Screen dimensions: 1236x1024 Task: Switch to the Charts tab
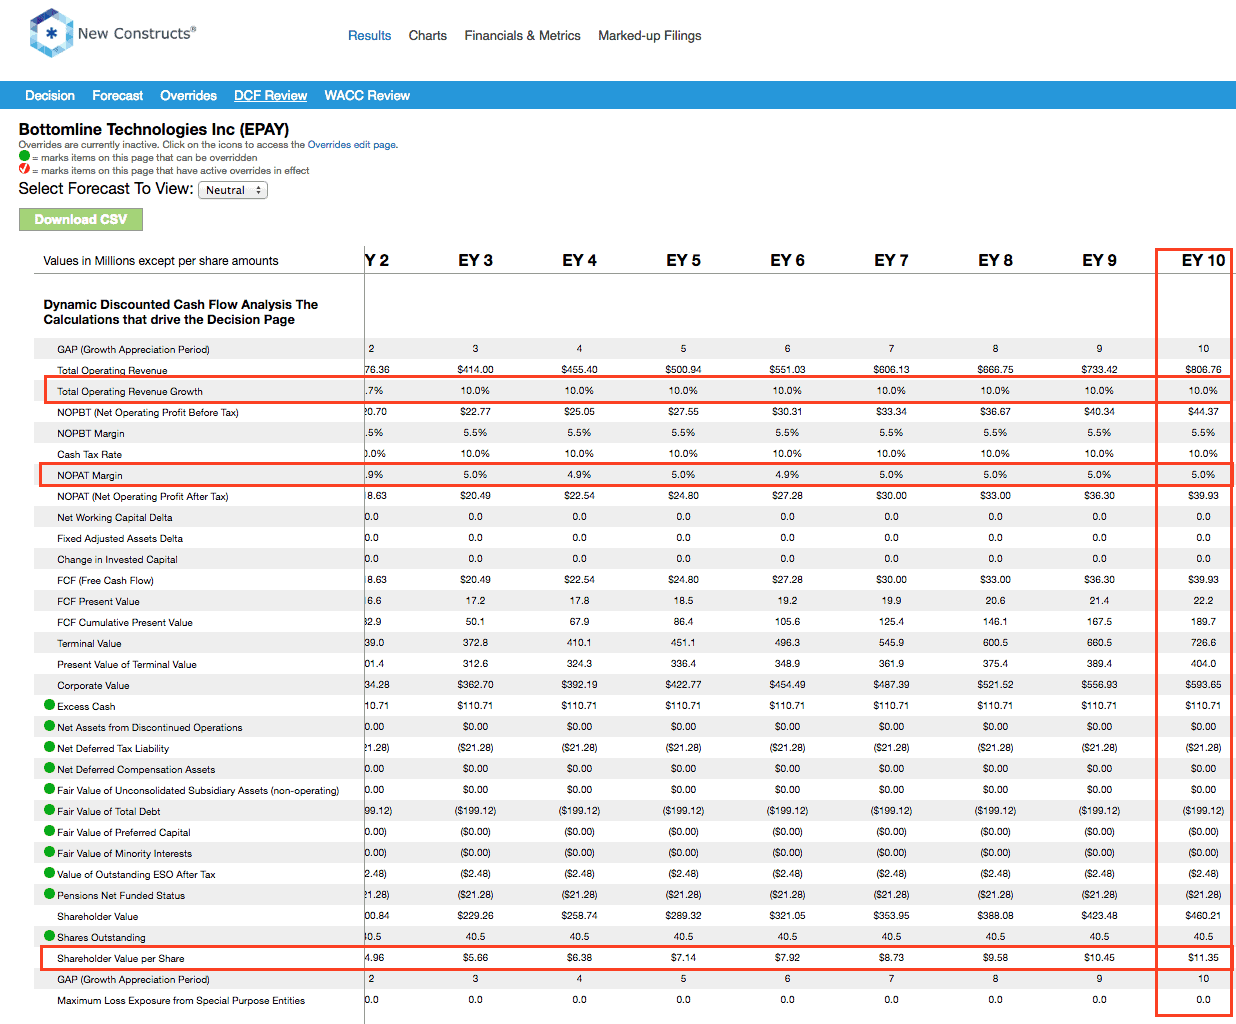click(428, 36)
